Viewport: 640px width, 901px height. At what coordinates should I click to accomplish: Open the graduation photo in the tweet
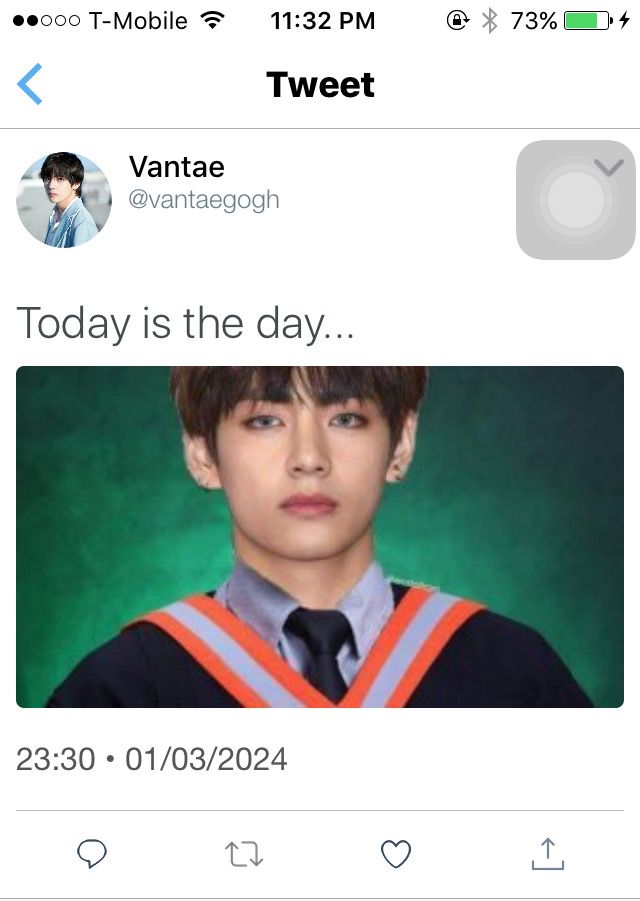[320, 537]
